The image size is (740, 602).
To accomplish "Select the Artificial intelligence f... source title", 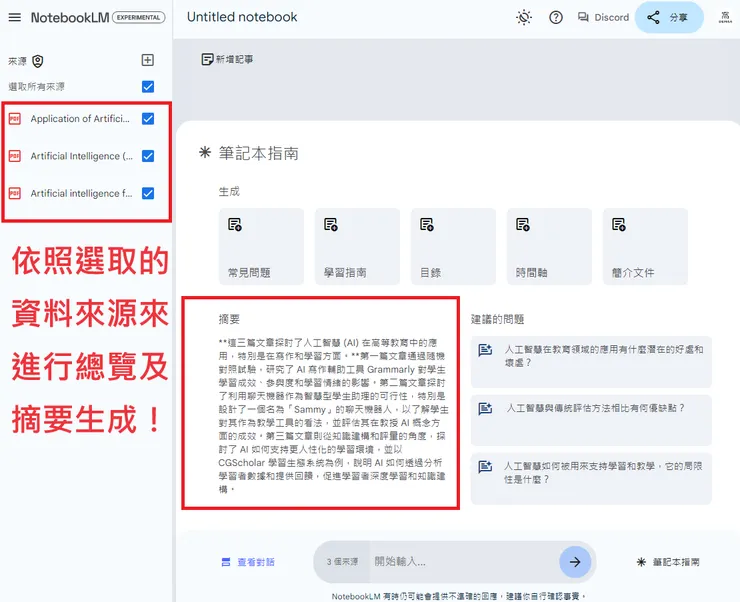I will coord(81,193).
